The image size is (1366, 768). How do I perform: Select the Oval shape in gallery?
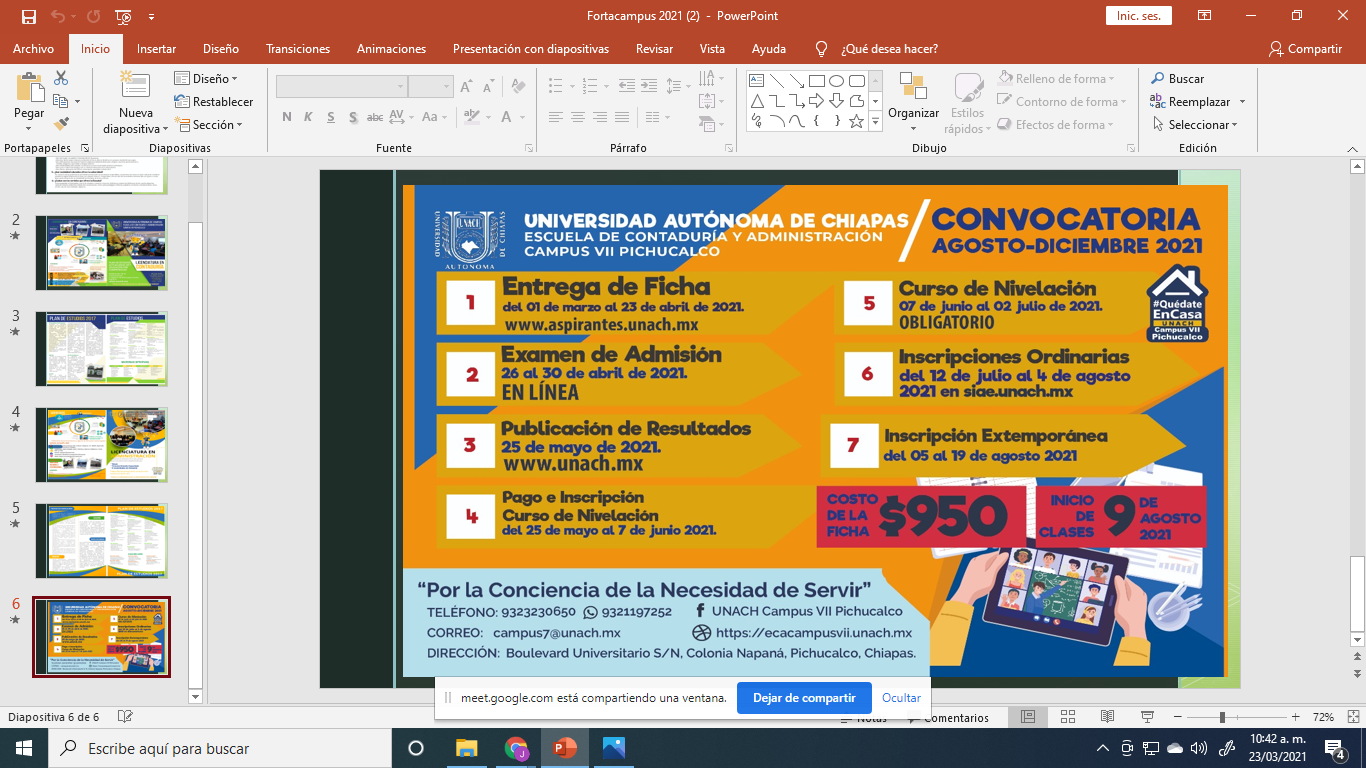pos(837,81)
